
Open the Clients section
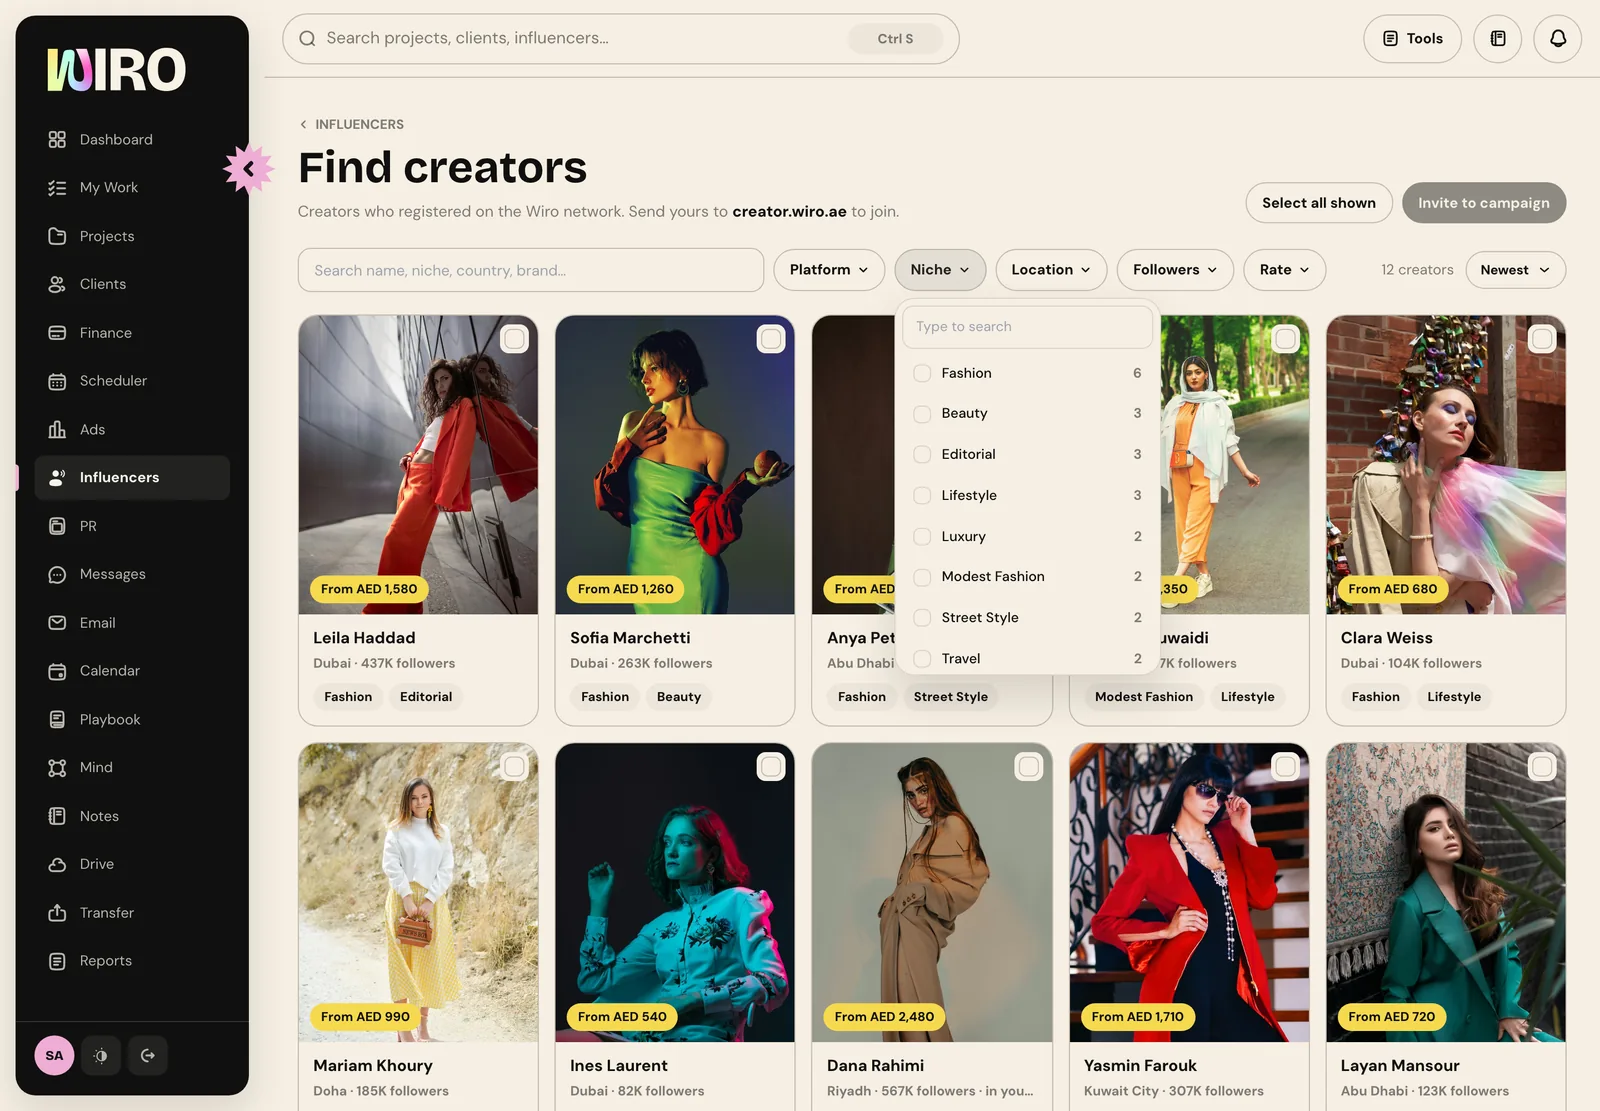tap(132, 284)
